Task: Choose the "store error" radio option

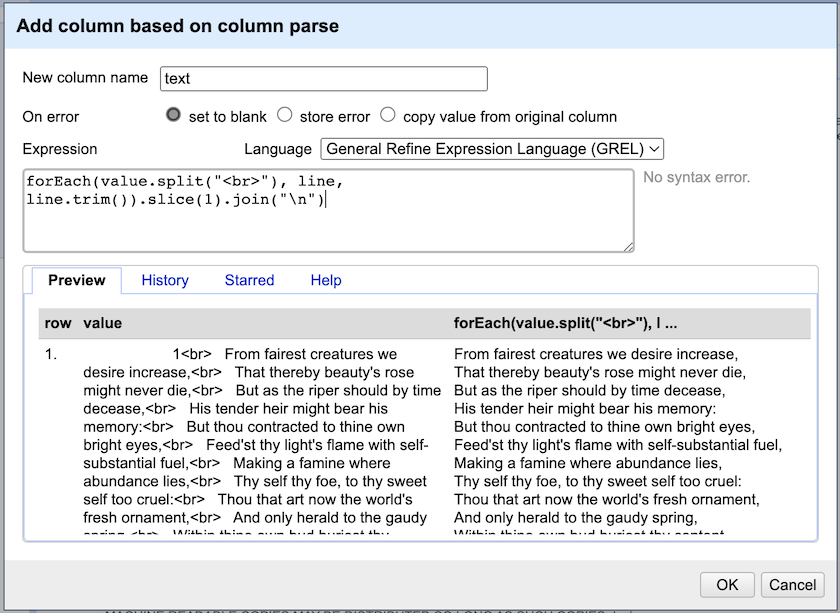Action: [285, 115]
